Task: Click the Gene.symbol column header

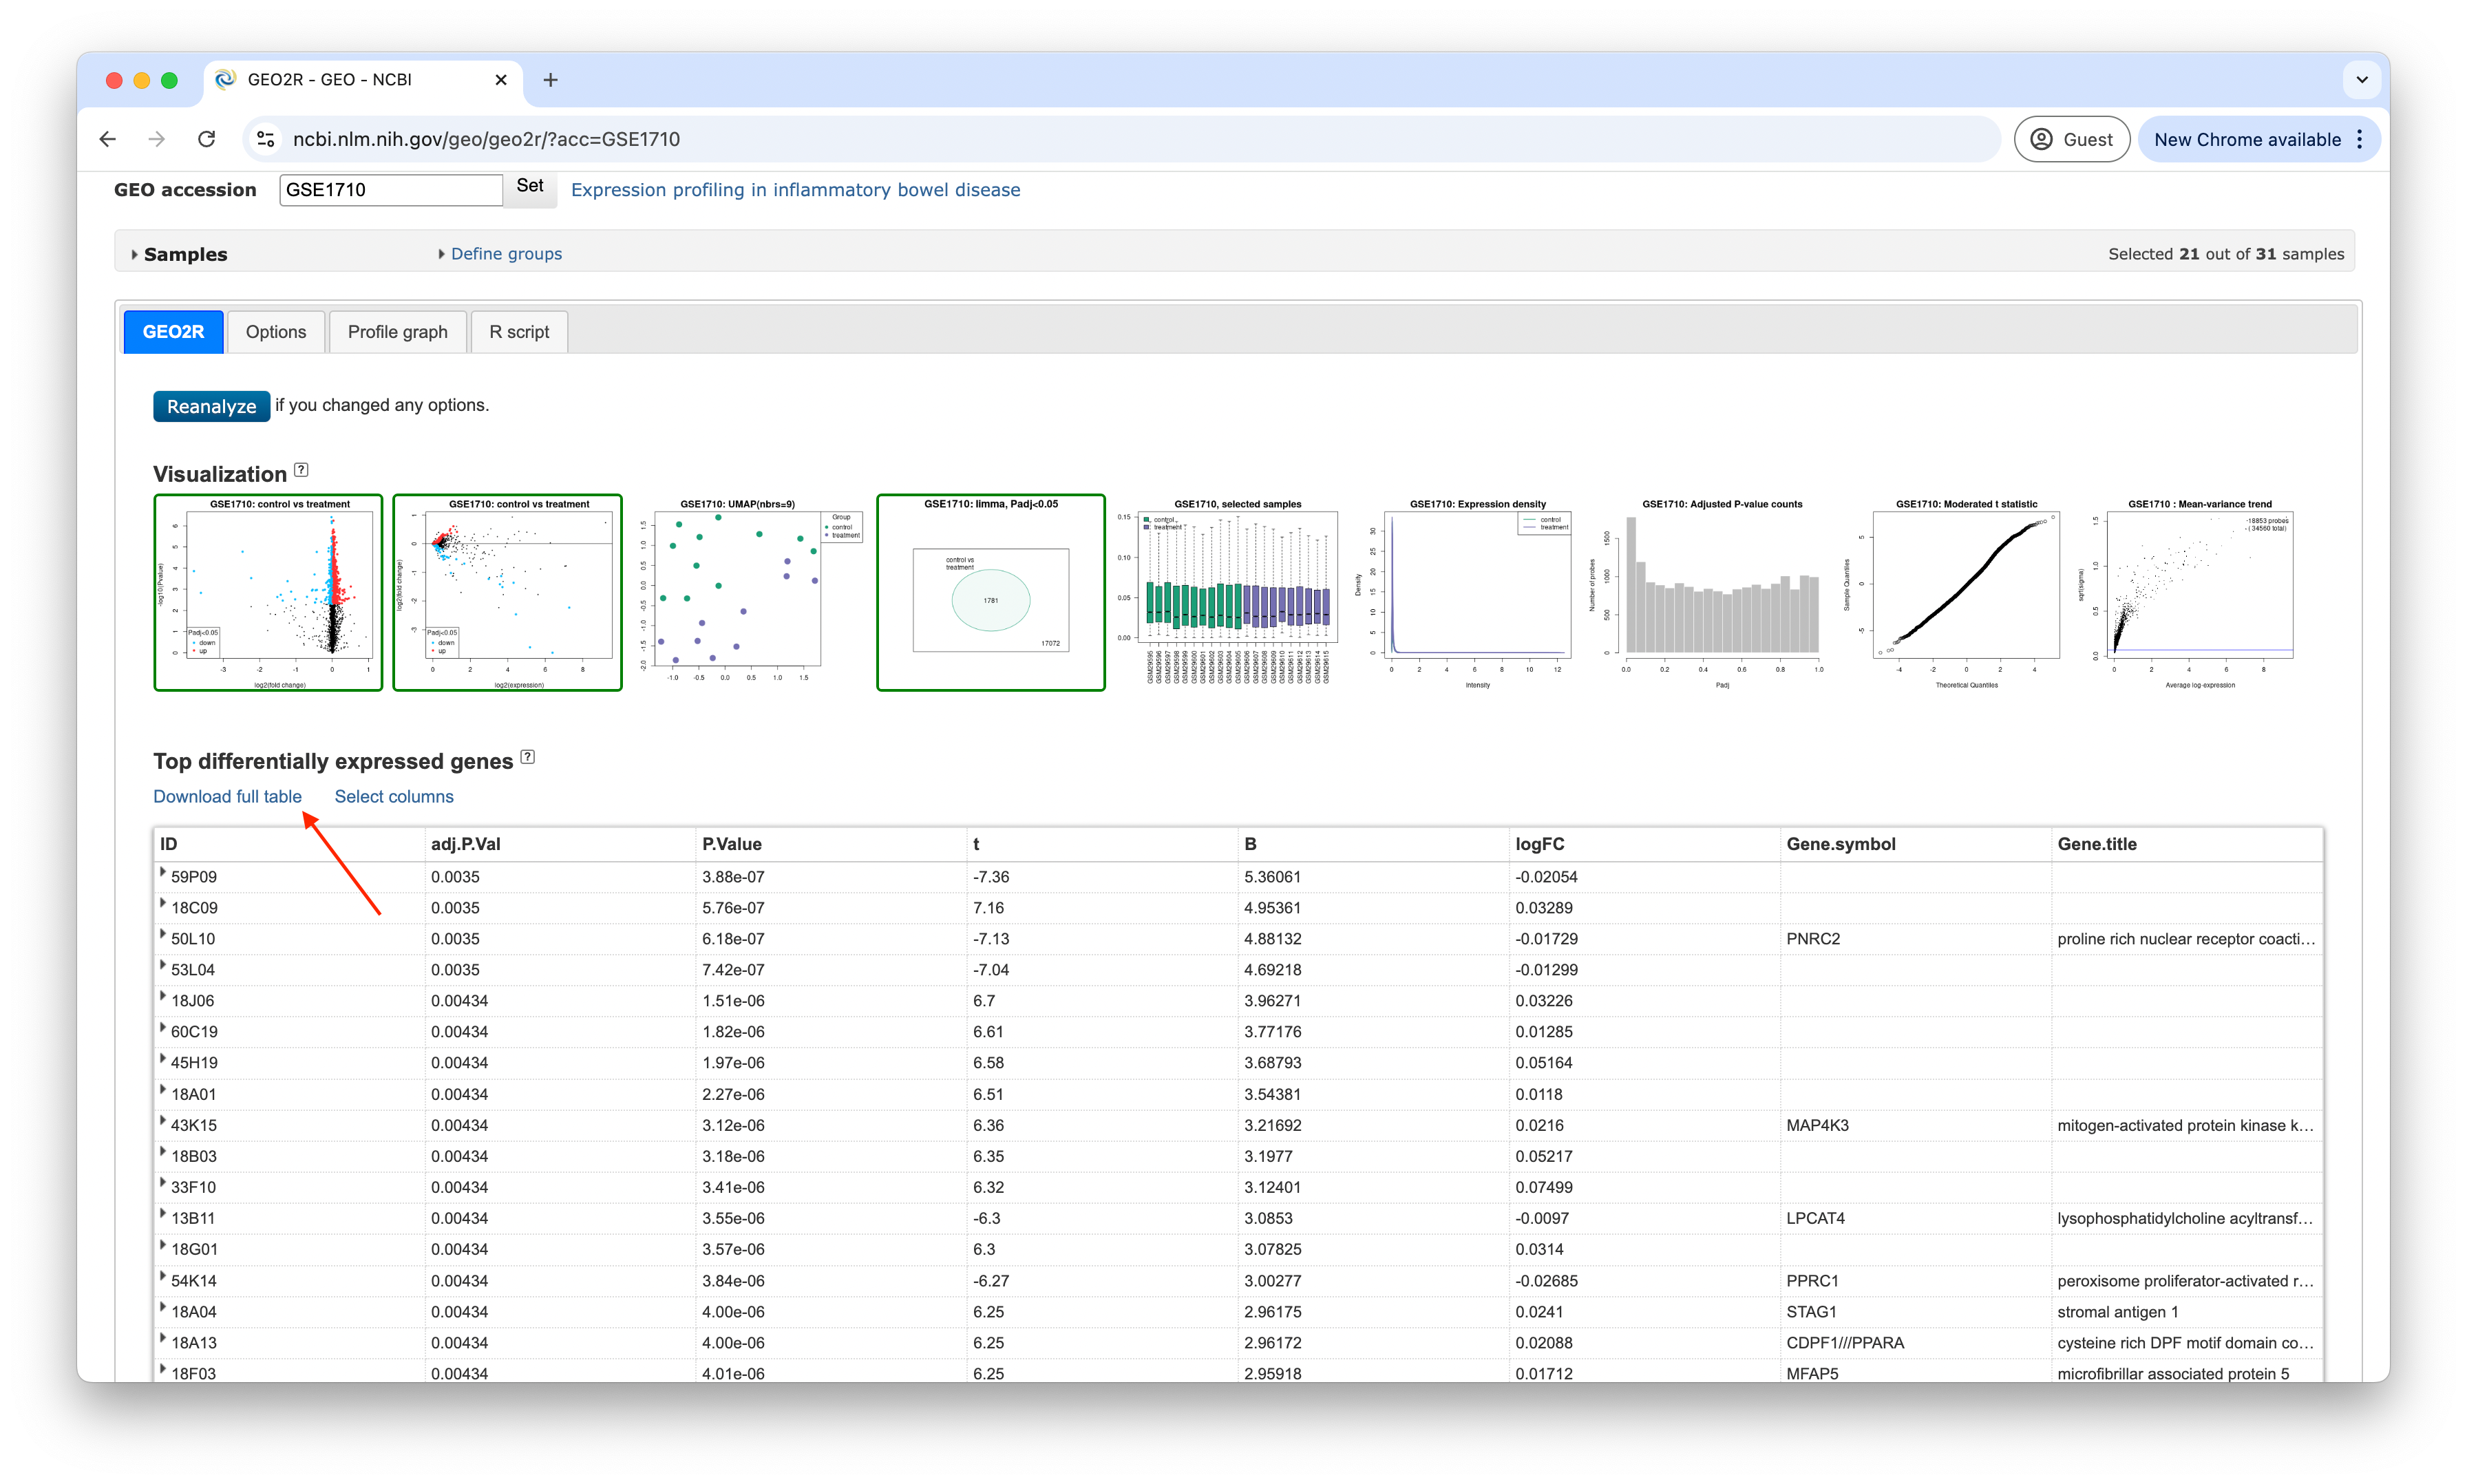Action: pos(1915,844)
